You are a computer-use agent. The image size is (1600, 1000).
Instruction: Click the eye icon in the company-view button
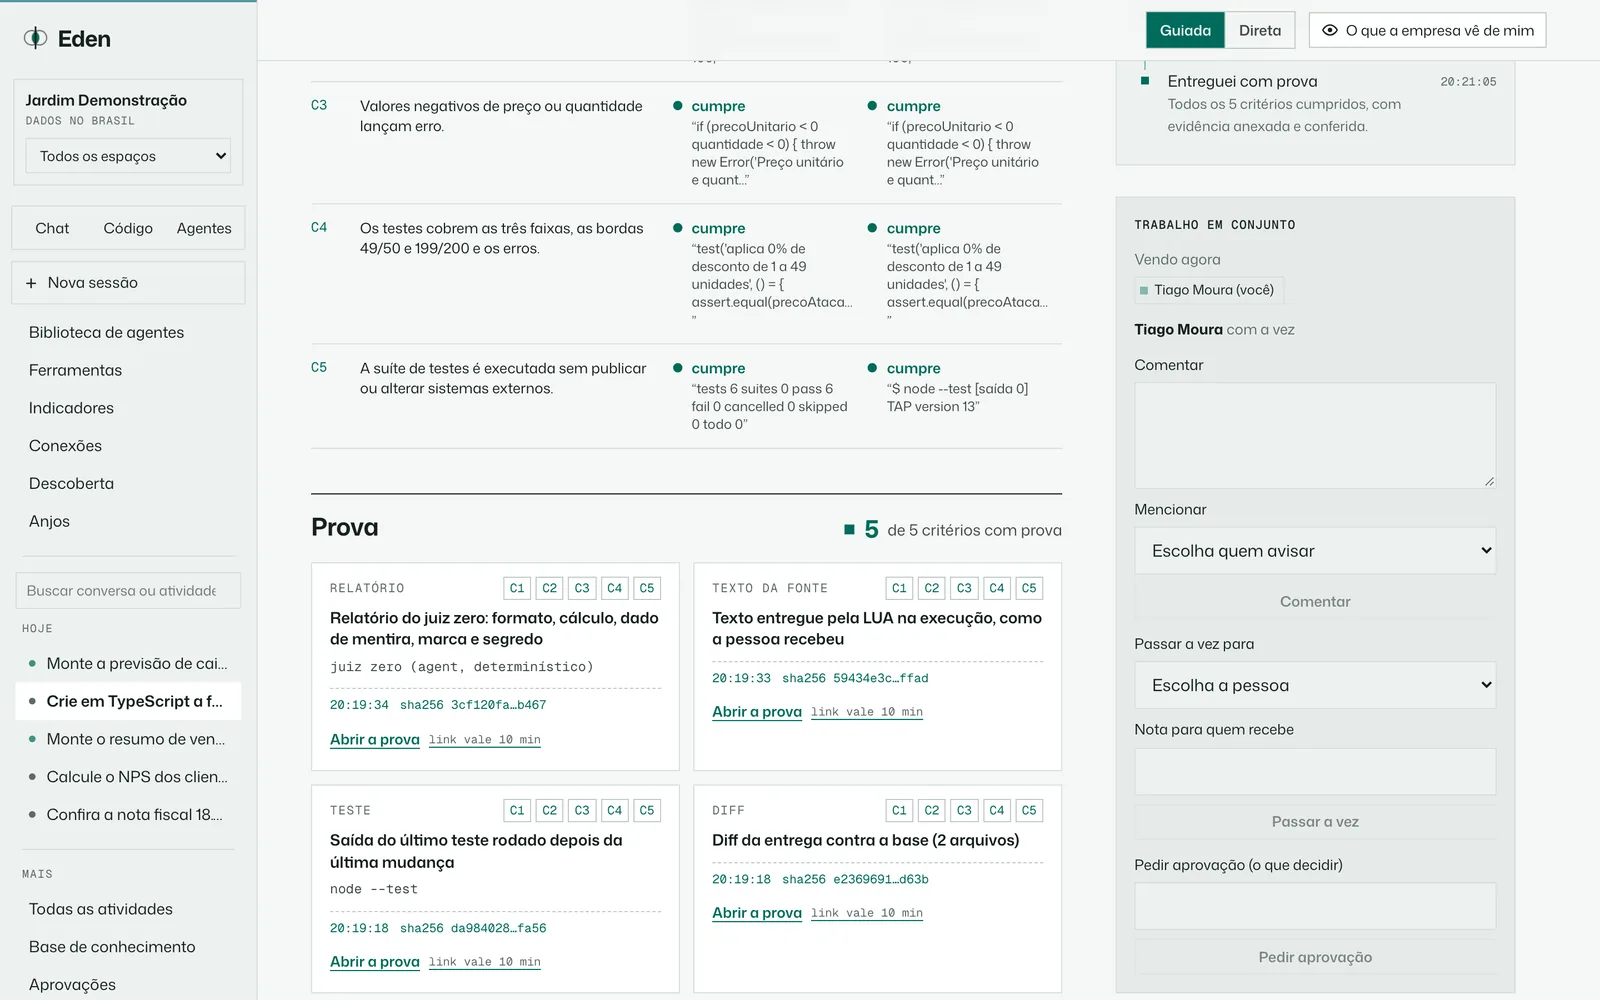1330,30
